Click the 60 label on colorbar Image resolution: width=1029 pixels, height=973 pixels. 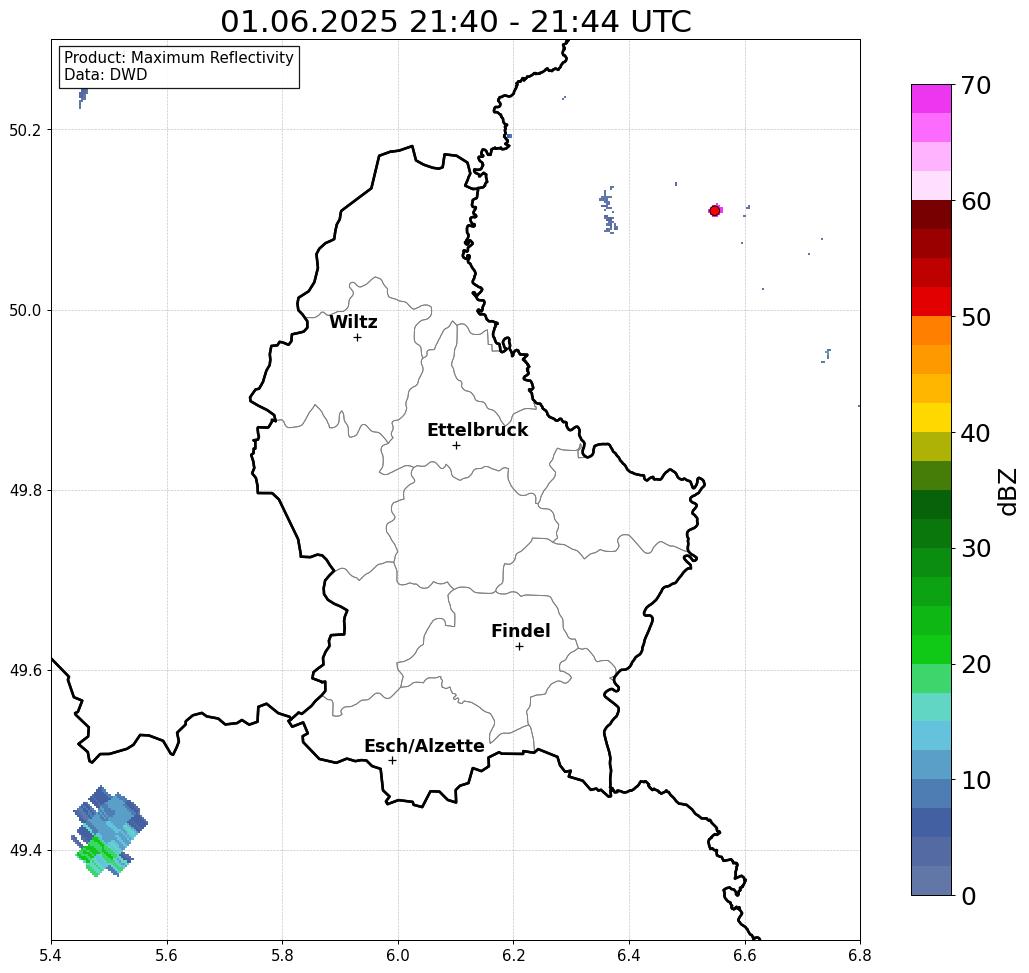coord(975,201)
